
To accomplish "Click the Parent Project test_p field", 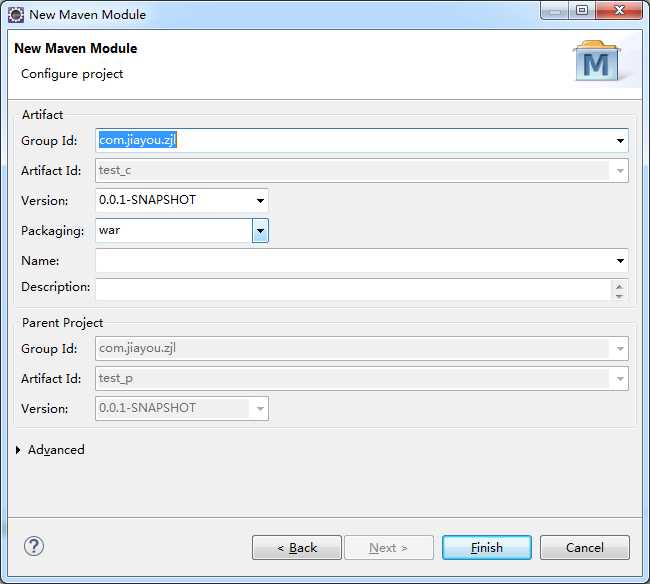I will [361, 378].
